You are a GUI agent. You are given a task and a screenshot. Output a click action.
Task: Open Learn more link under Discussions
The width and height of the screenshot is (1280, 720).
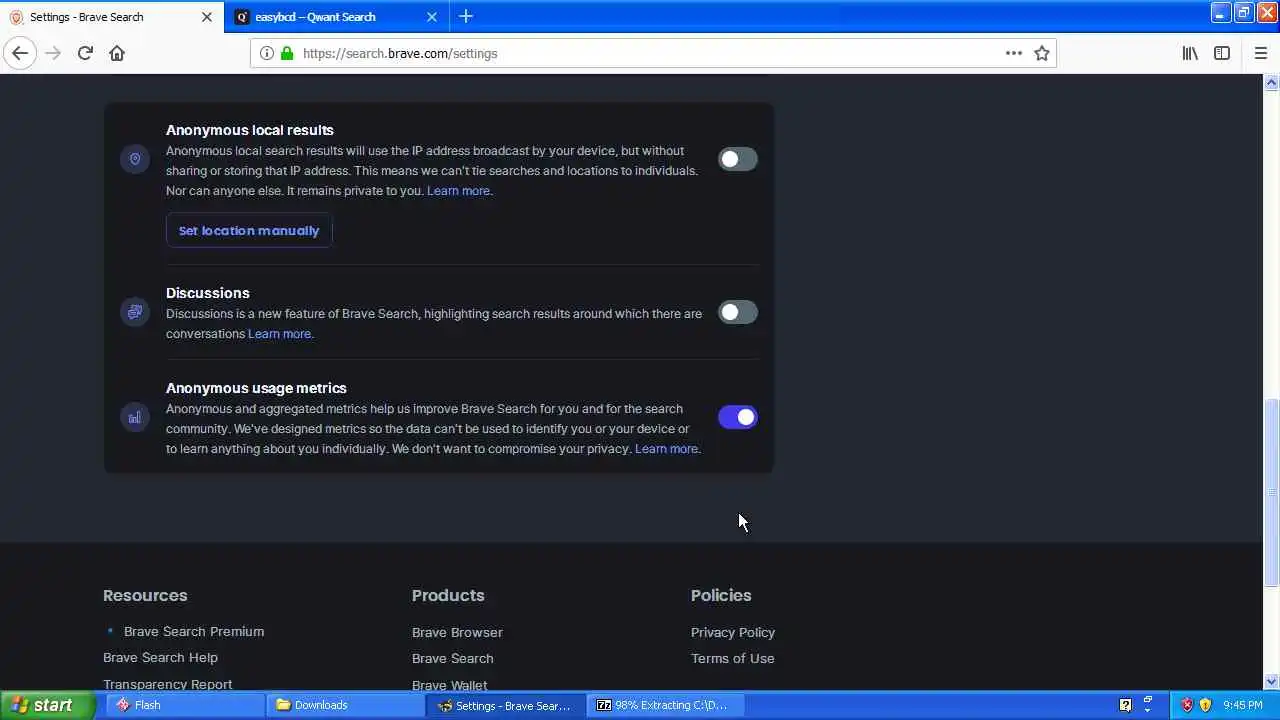tap(280, 334)
